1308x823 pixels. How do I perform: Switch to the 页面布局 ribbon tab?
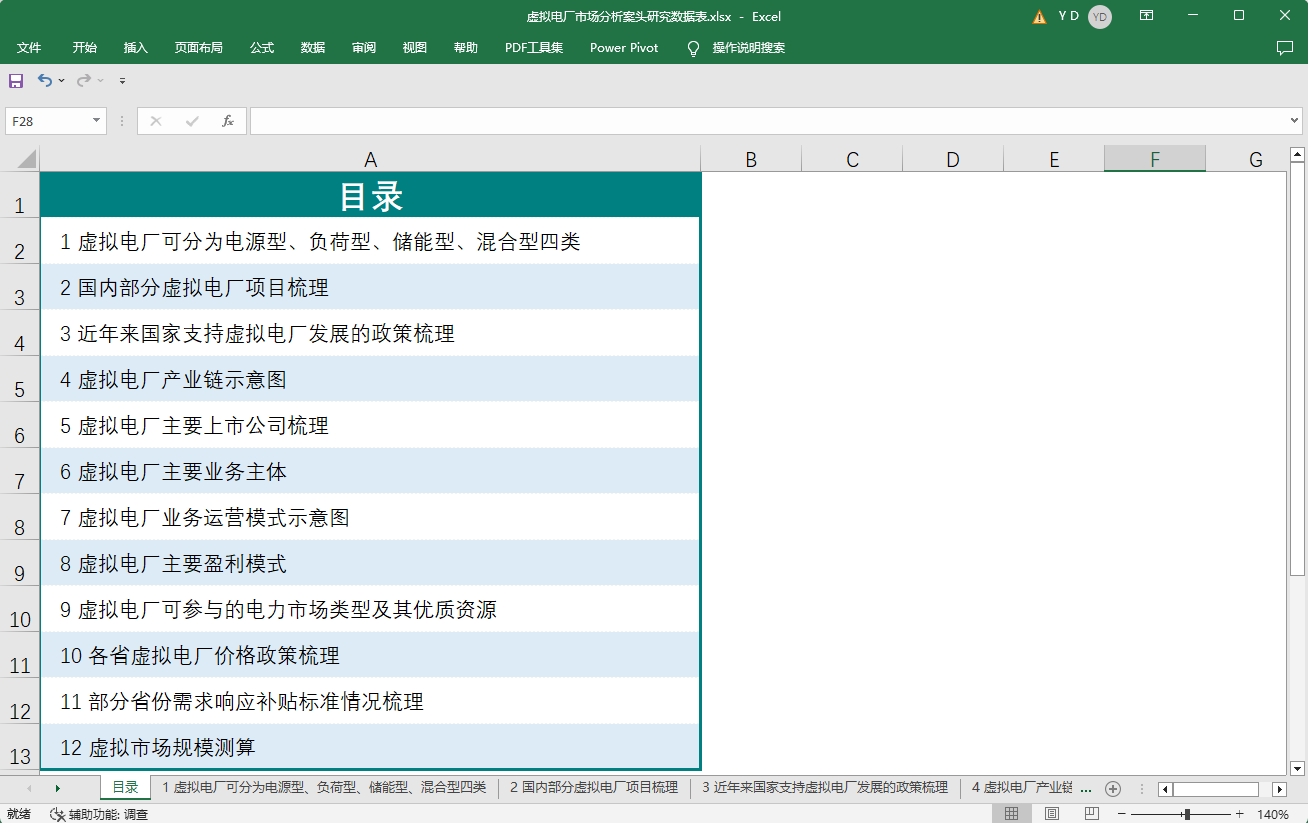point(199,48)
